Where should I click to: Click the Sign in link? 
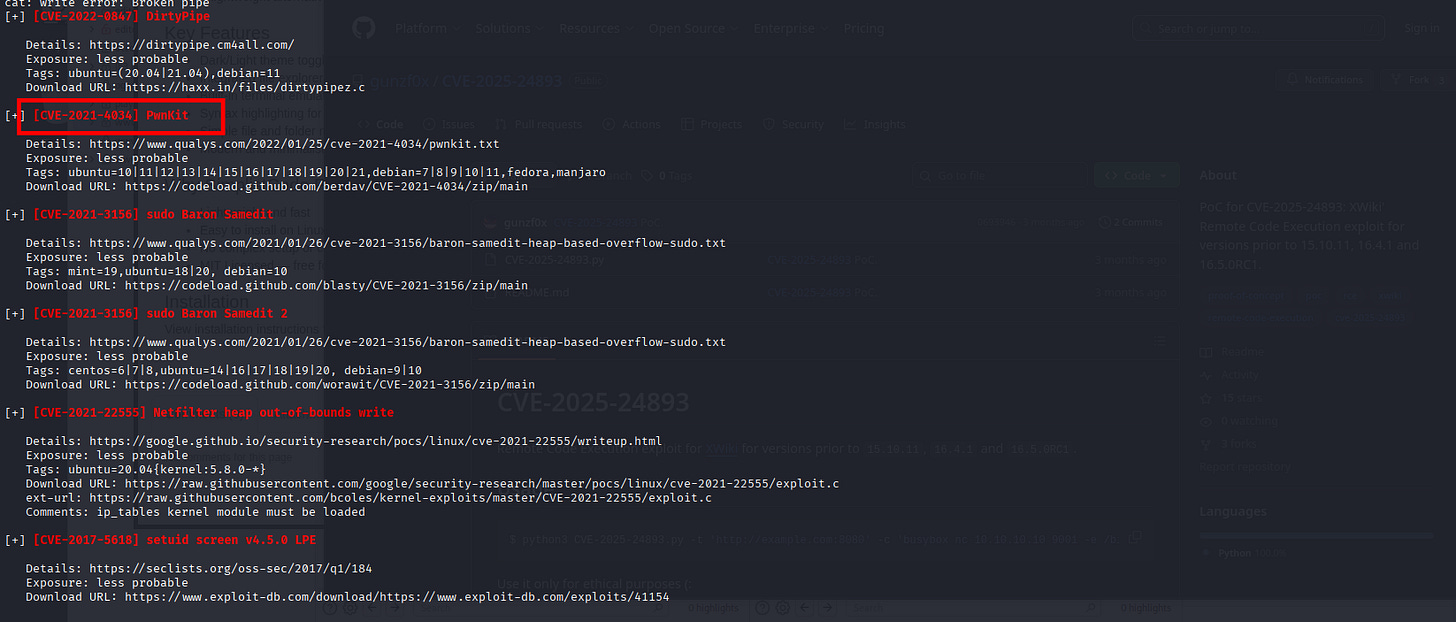pyautogui.click(x=1421, y=29)
